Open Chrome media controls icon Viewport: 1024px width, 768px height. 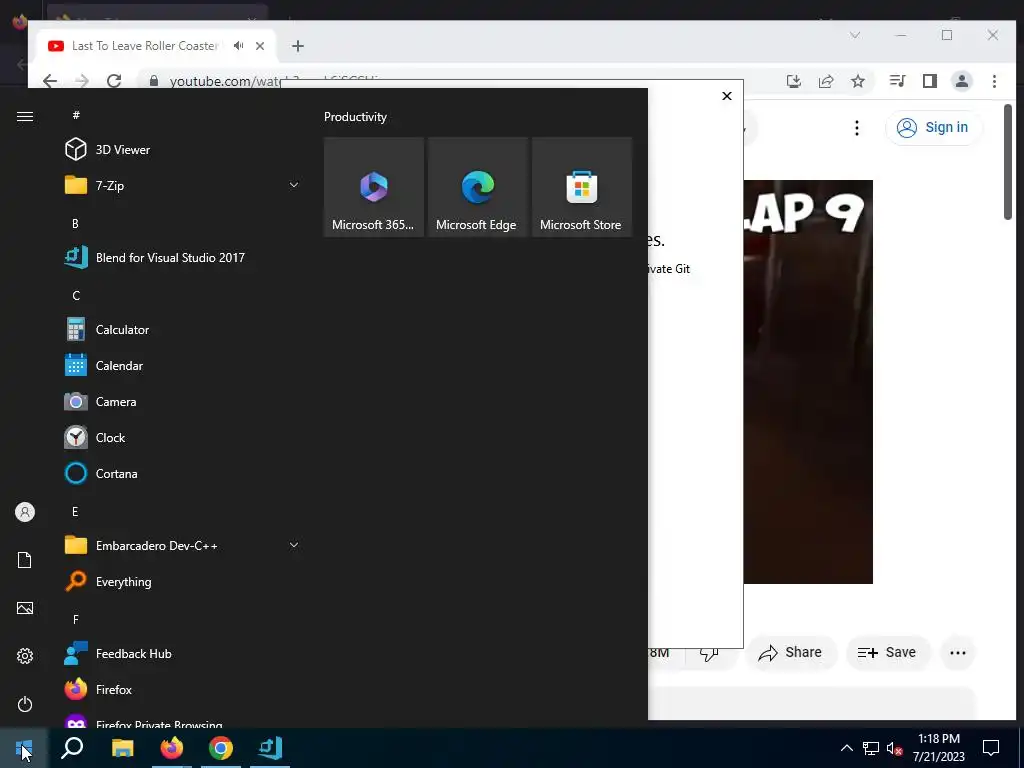coord(897,81)
